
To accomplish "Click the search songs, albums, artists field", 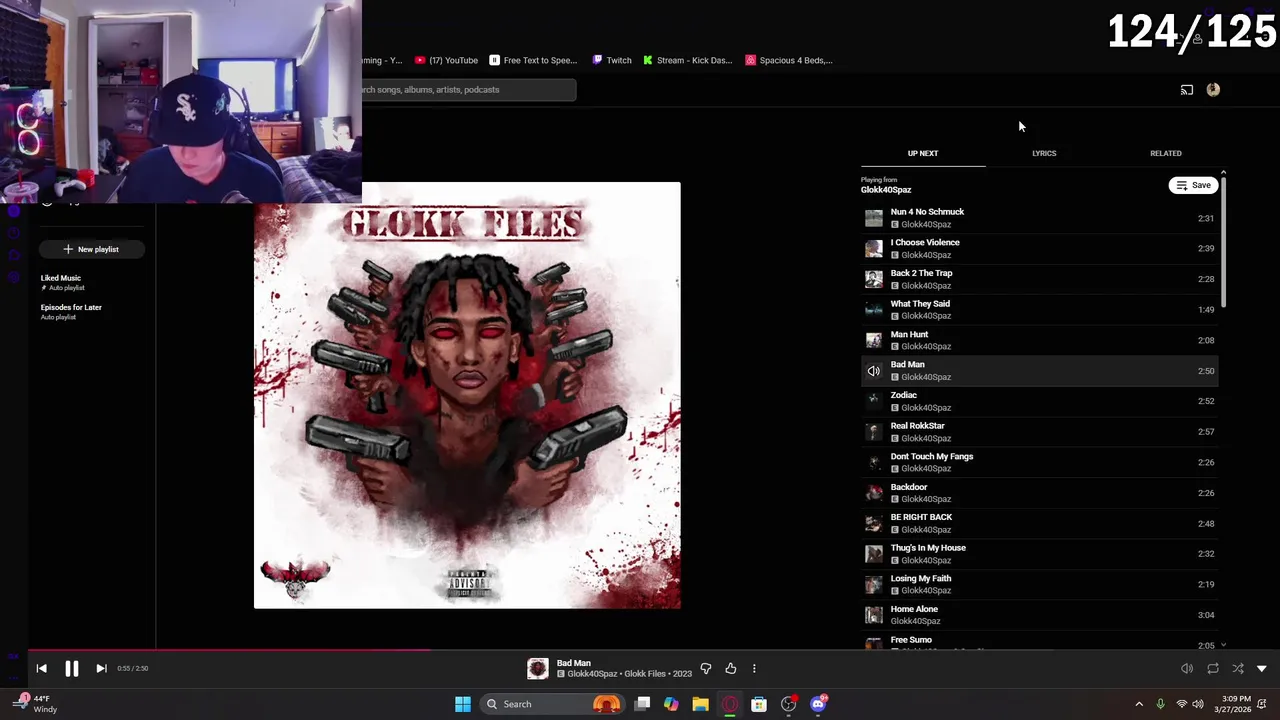I will click(468, 90).
